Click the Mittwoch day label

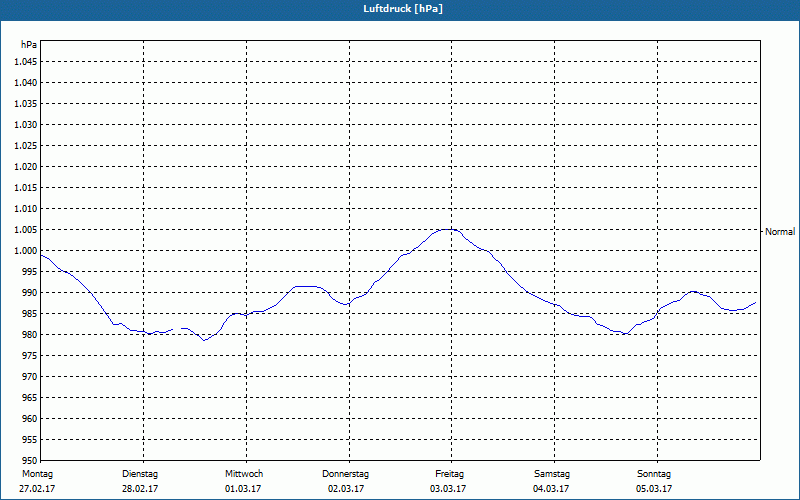tap(244, 474)
